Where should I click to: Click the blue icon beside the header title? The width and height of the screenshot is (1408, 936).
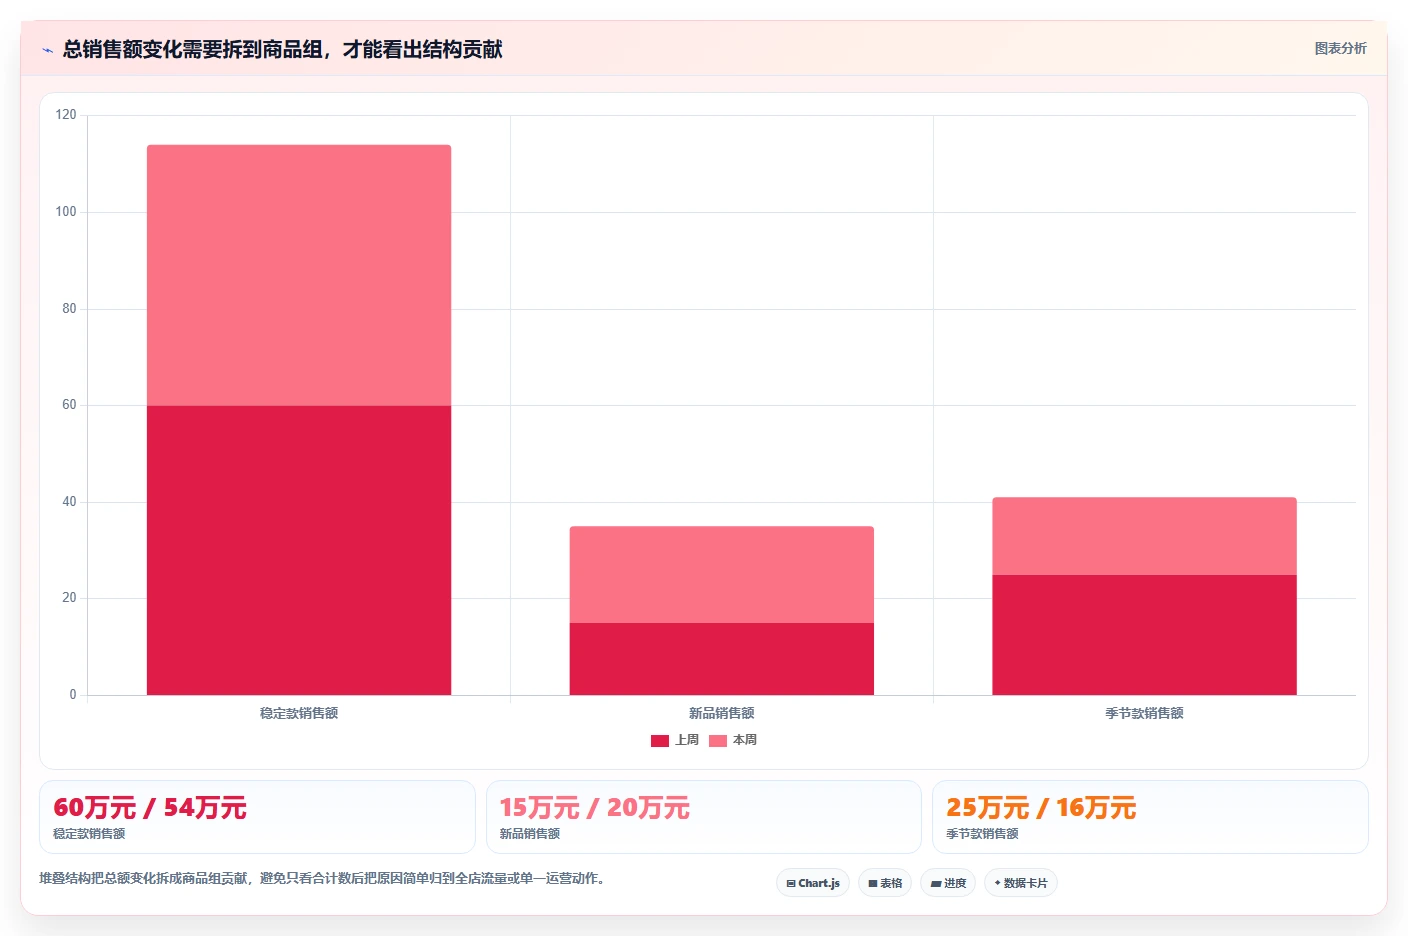[x=47, y=50]
